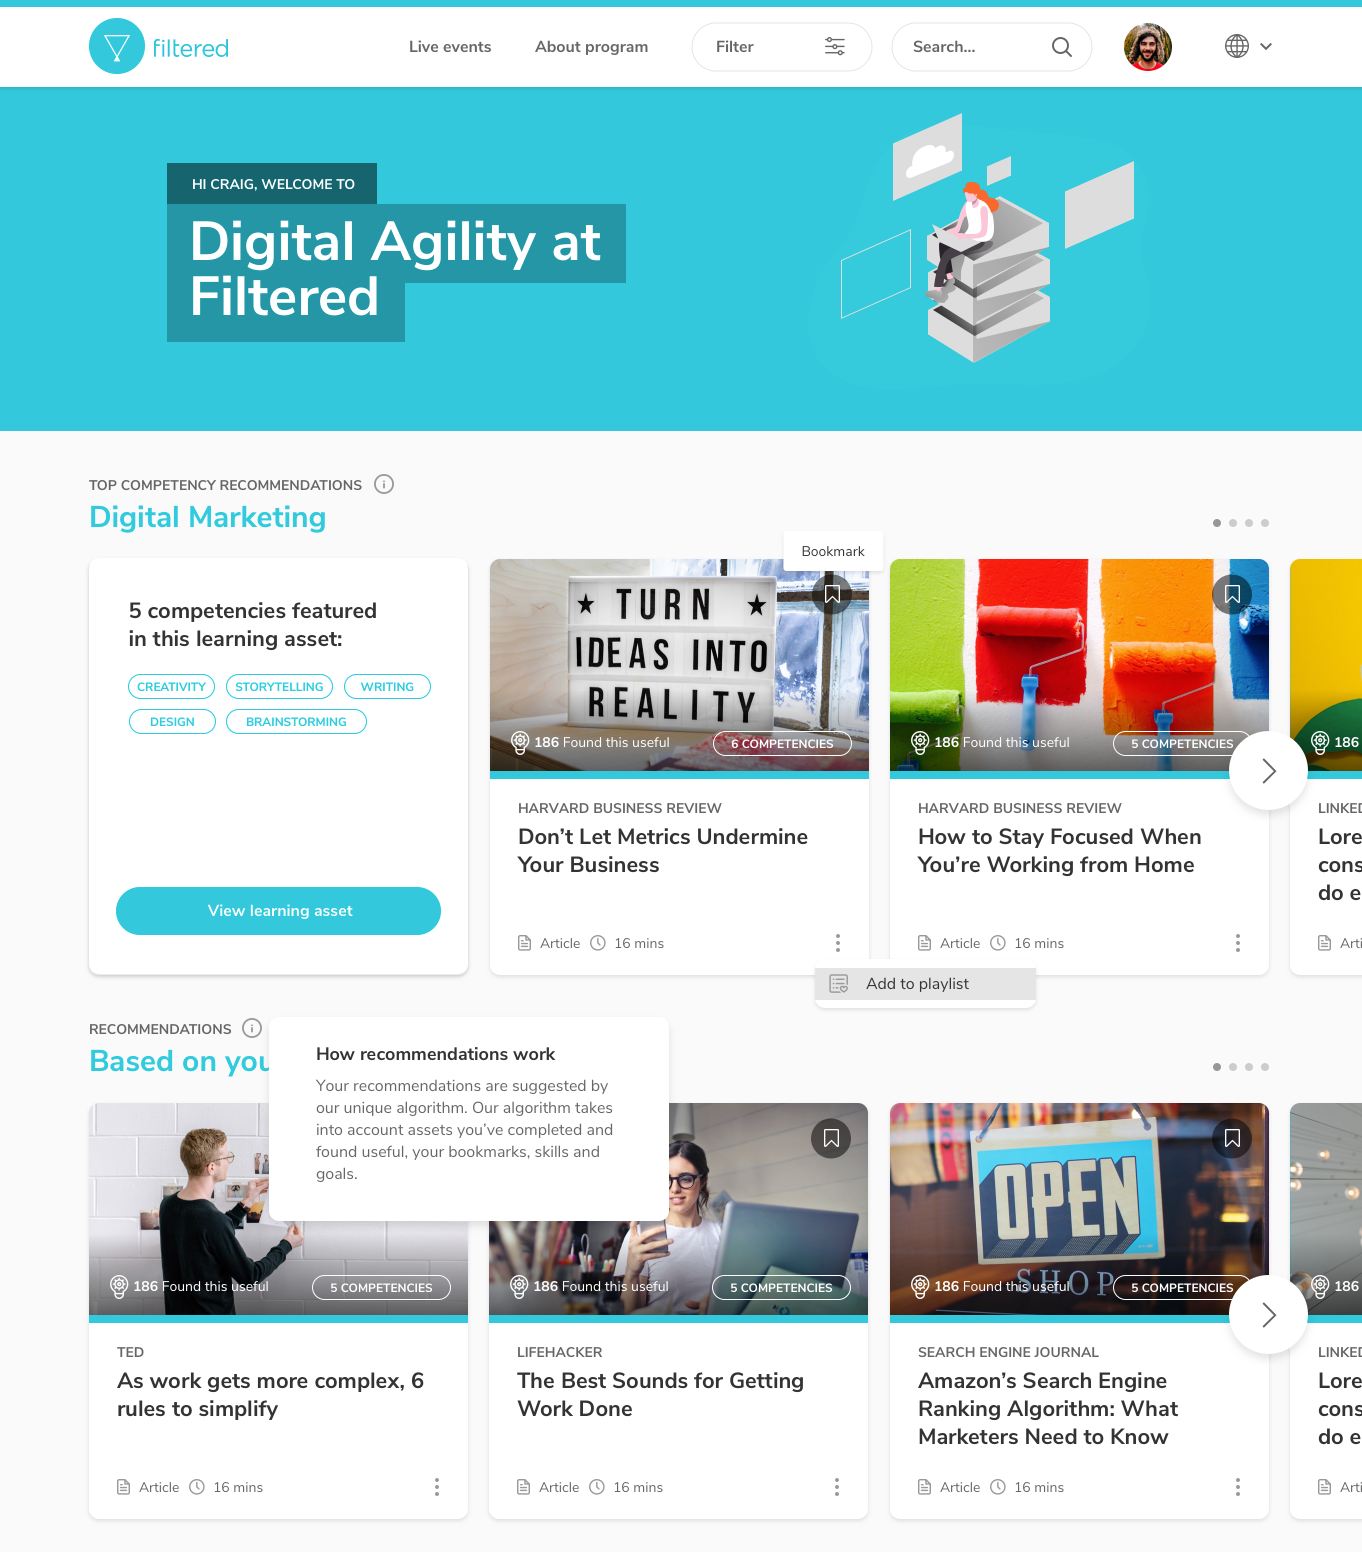Click the search magnifier icon

(x=1062, y=47)
